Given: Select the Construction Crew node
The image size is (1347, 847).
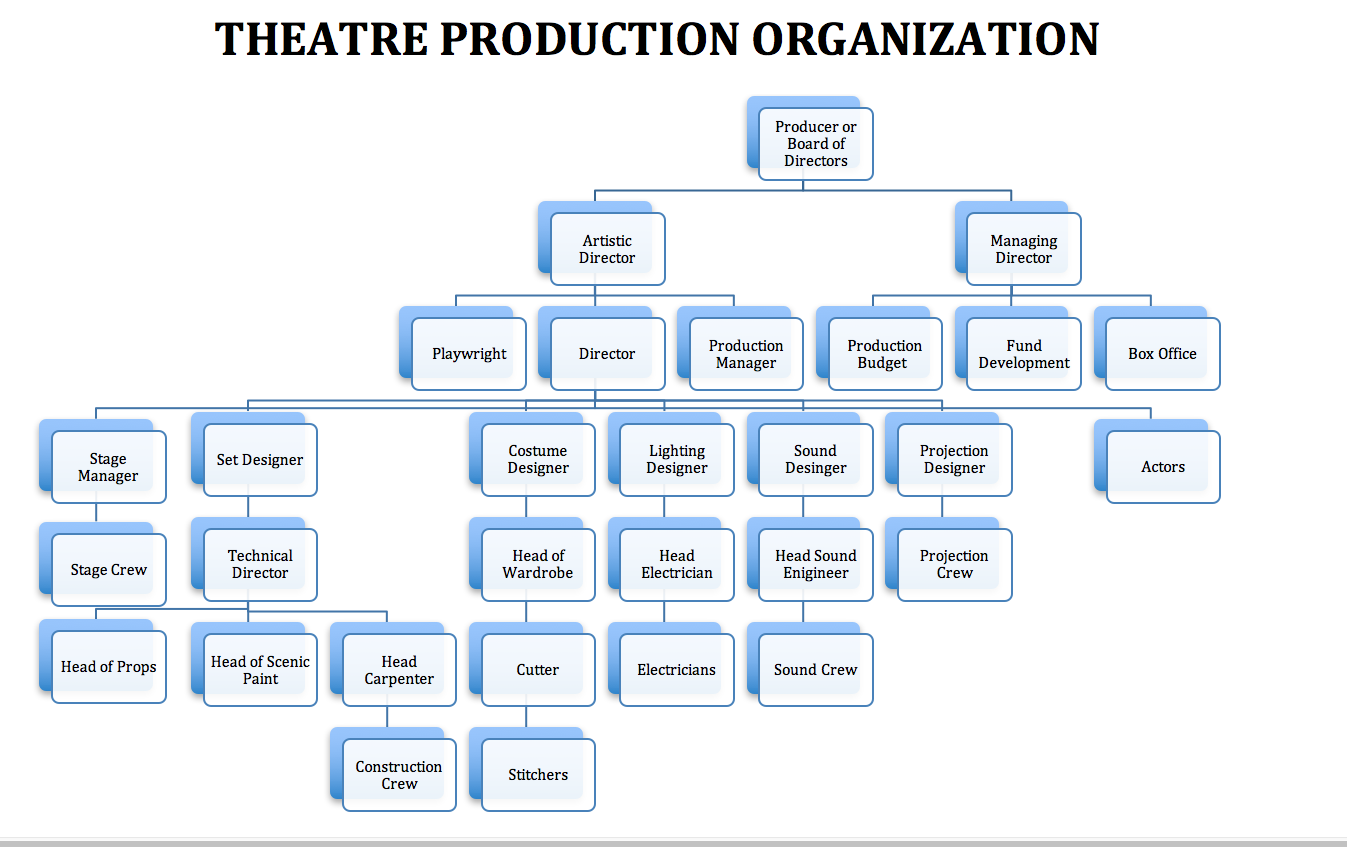Looking at the screenshot, I should pyautogui.click(x=399, y=775).
